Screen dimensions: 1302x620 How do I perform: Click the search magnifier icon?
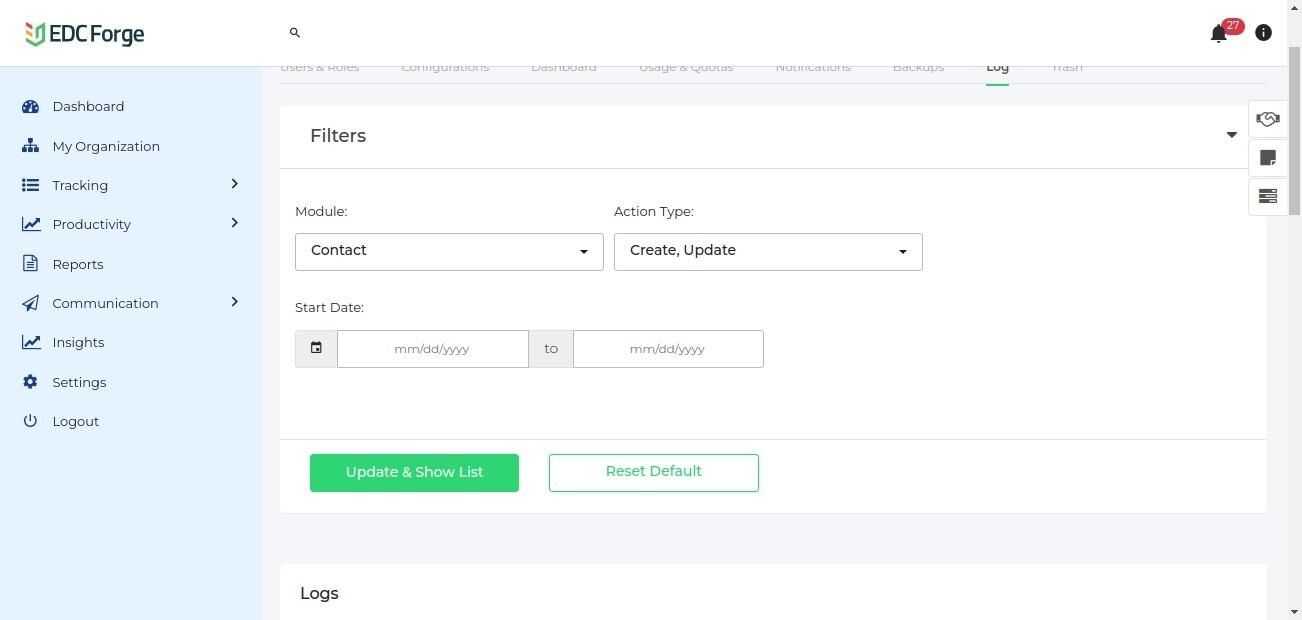(295, 33)
